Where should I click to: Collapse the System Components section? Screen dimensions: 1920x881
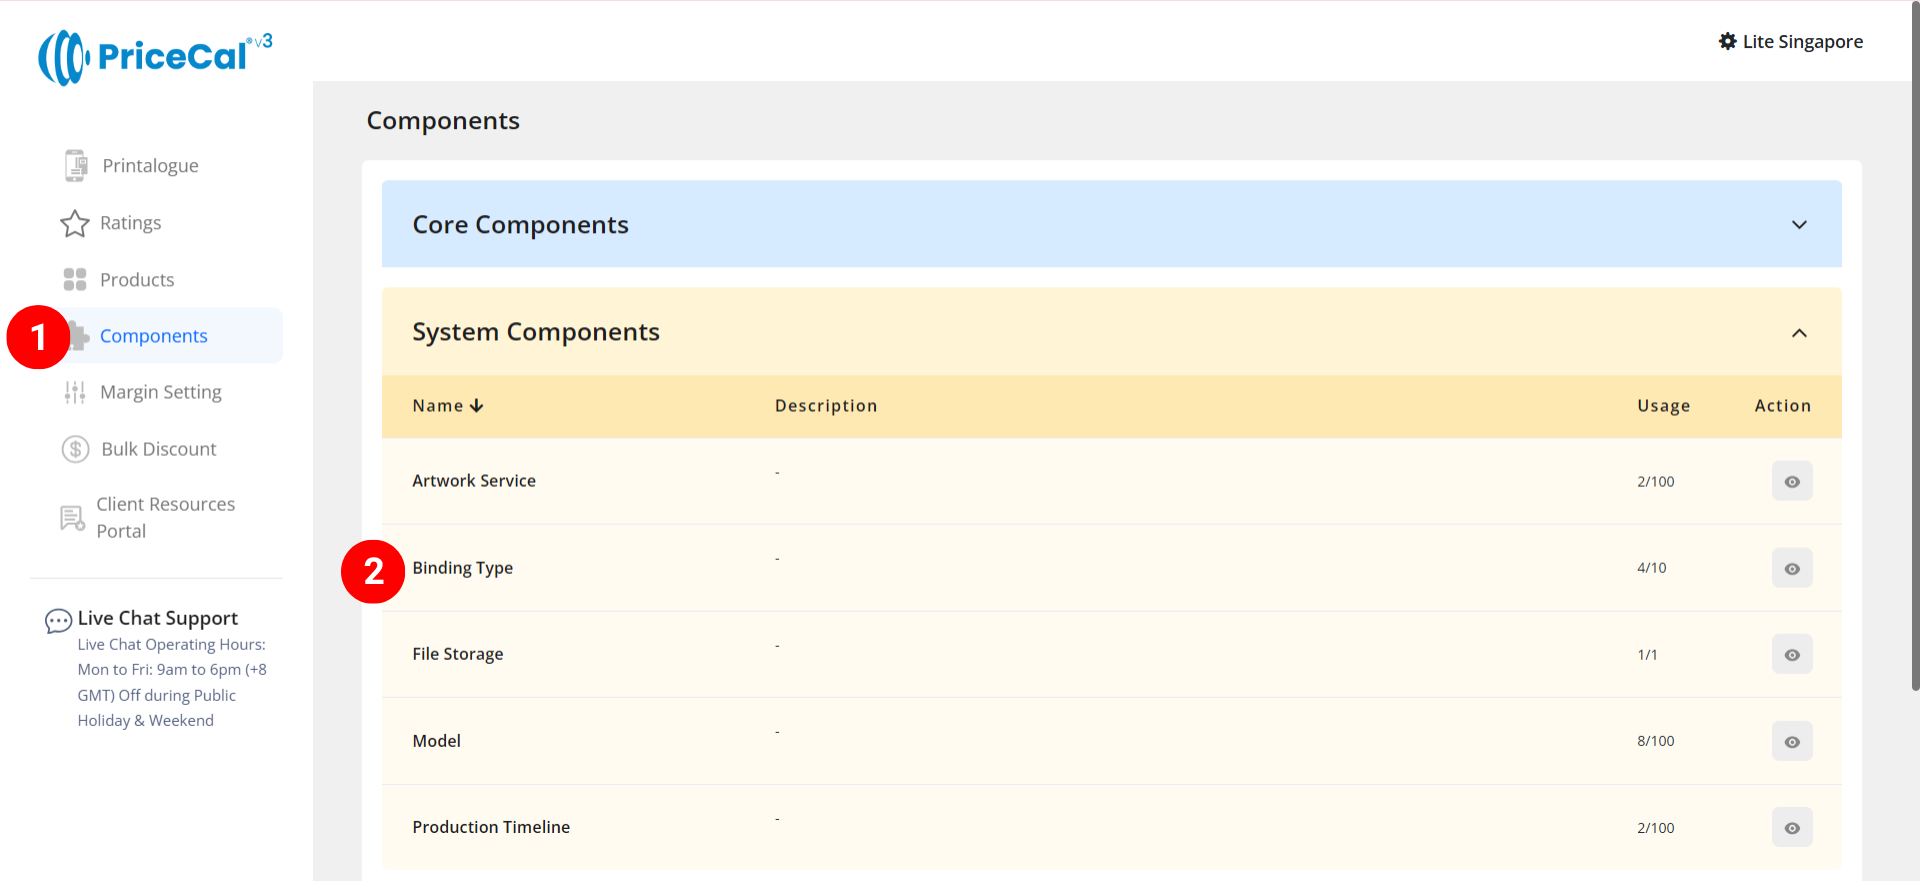[1798, 333]
